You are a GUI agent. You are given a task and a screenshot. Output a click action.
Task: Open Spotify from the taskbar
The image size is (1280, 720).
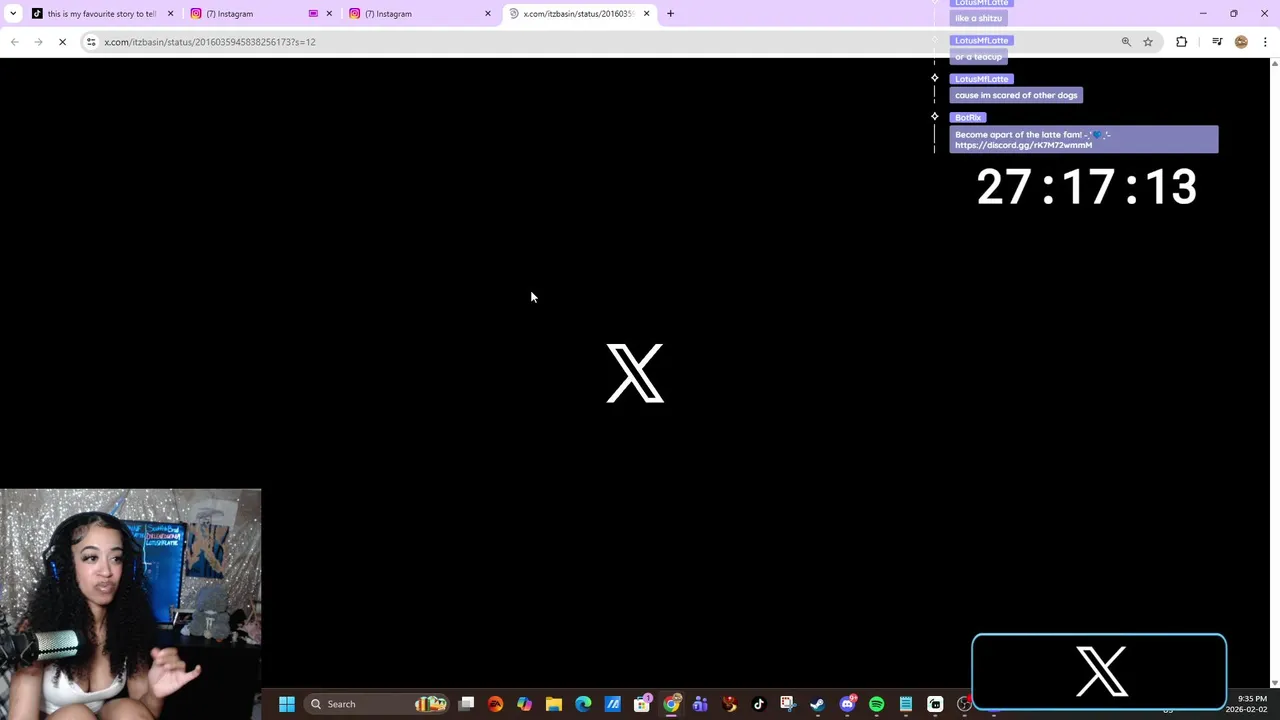[x=876, y=704]
